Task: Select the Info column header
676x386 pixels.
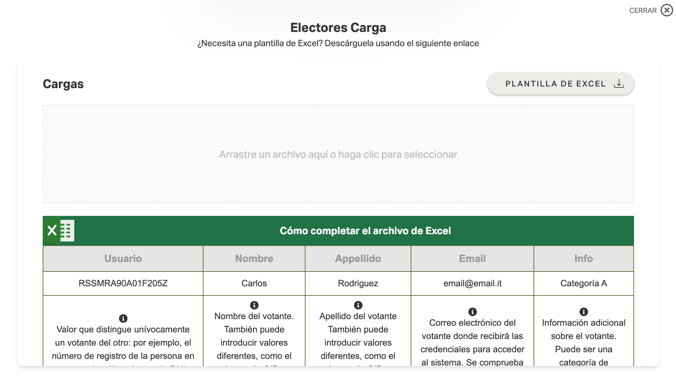Action: 583,258
